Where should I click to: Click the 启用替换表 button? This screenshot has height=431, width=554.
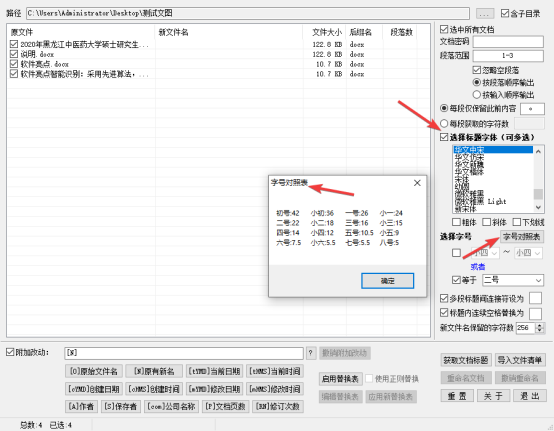pyautogui.click(x=340, y=379)
